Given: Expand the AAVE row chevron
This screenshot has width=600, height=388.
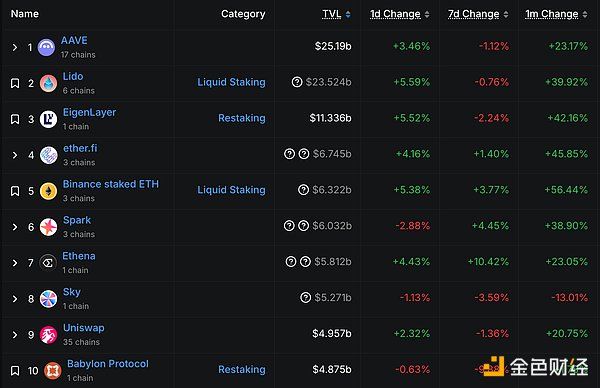Looking at the screenshot, I should [15, 47].
